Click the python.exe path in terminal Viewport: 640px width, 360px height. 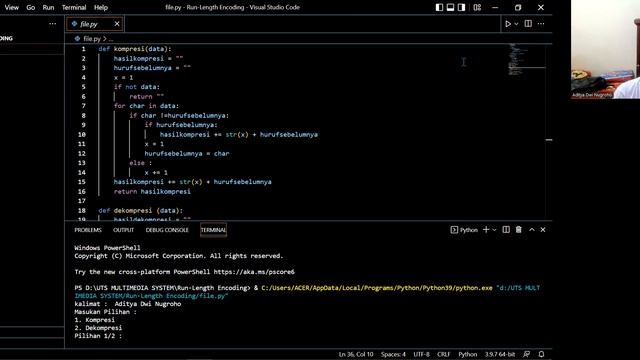pos(377,288)
